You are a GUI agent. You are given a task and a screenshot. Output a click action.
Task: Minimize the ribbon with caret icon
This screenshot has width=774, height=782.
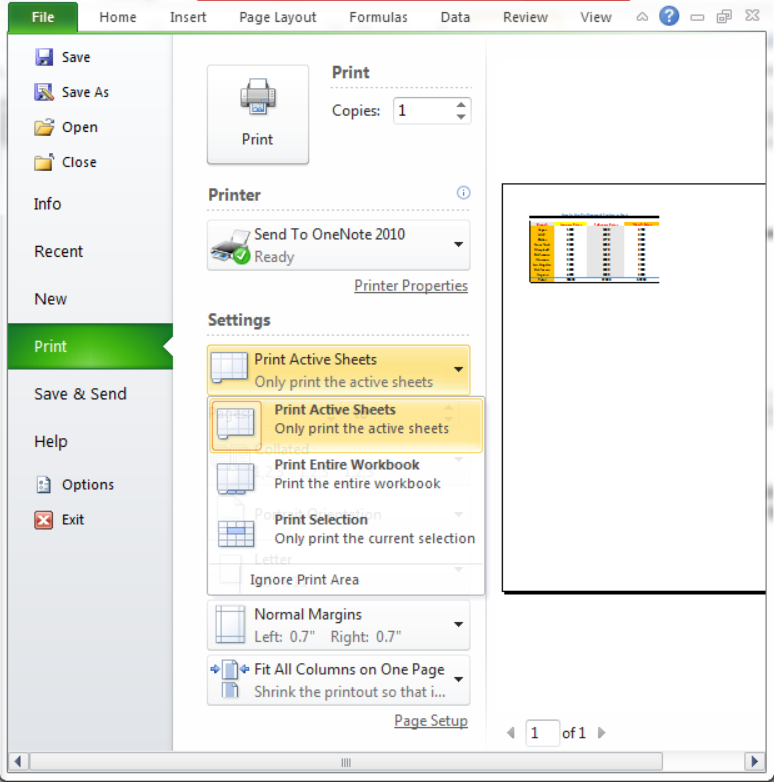coord(642,17)
